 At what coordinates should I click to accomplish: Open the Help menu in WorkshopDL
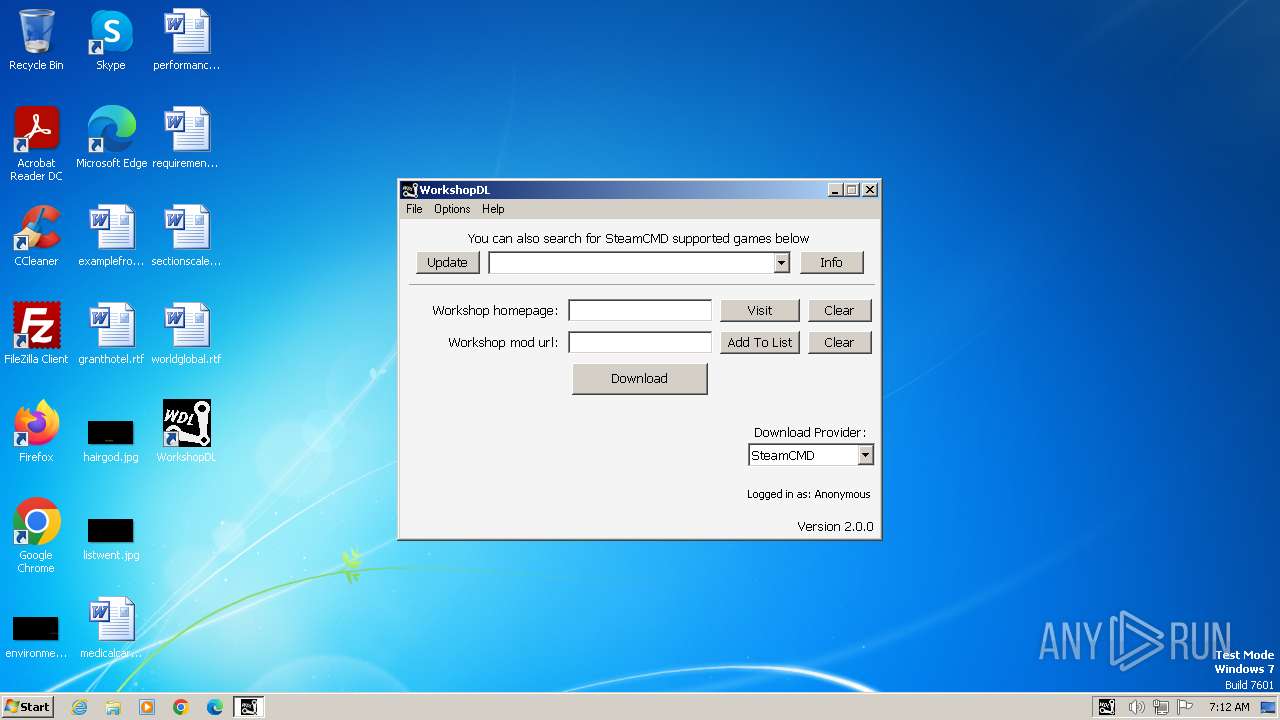pos(493,209)
